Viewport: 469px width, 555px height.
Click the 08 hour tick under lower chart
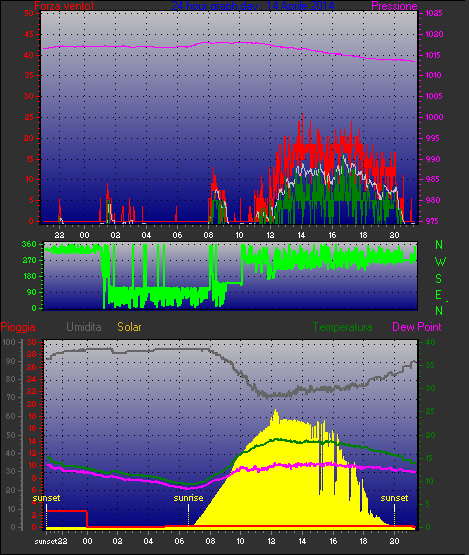[x=210, y=541]
